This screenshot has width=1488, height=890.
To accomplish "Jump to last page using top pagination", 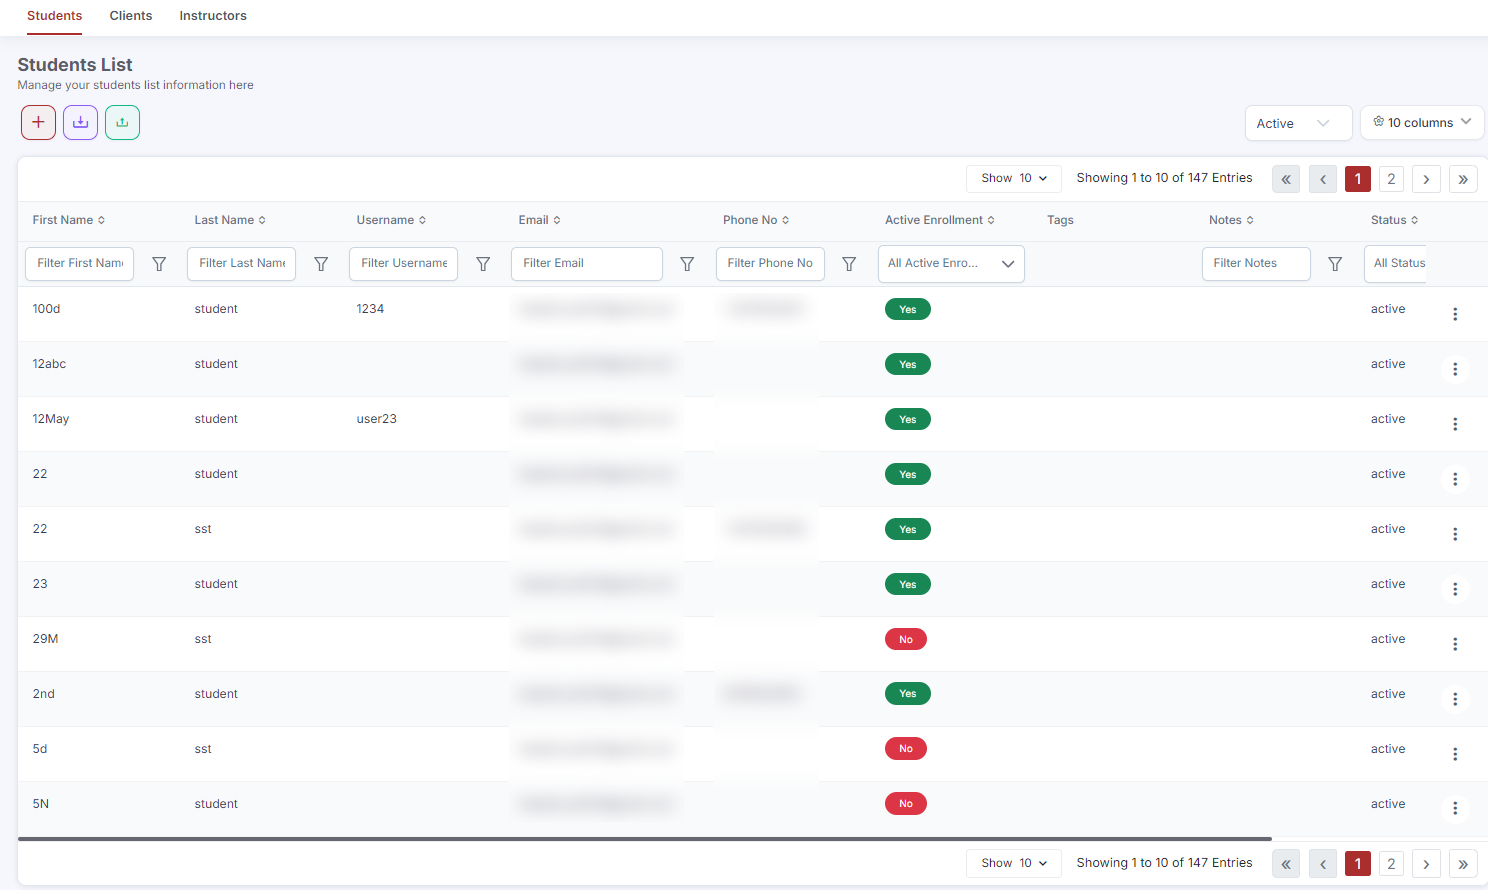I will [1463, 179].
